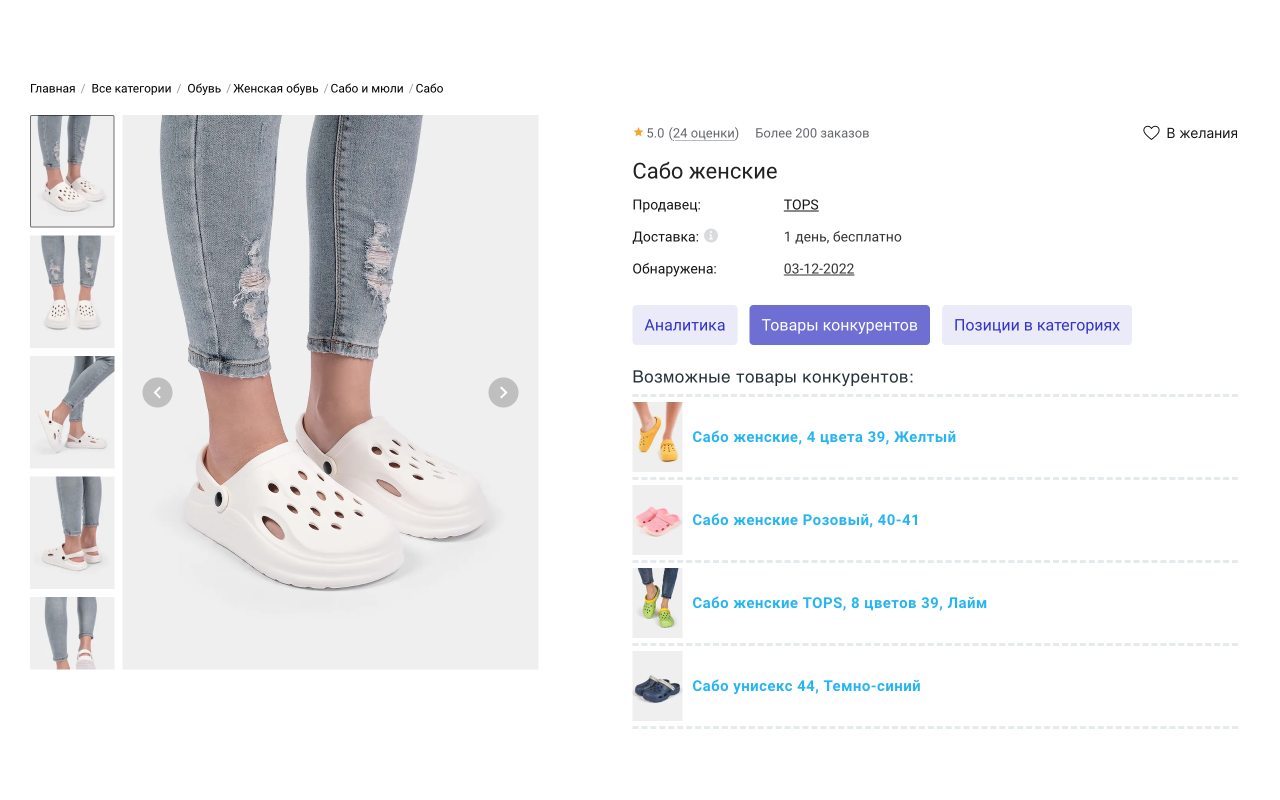Open the TOPS seller link

[801, 205]
